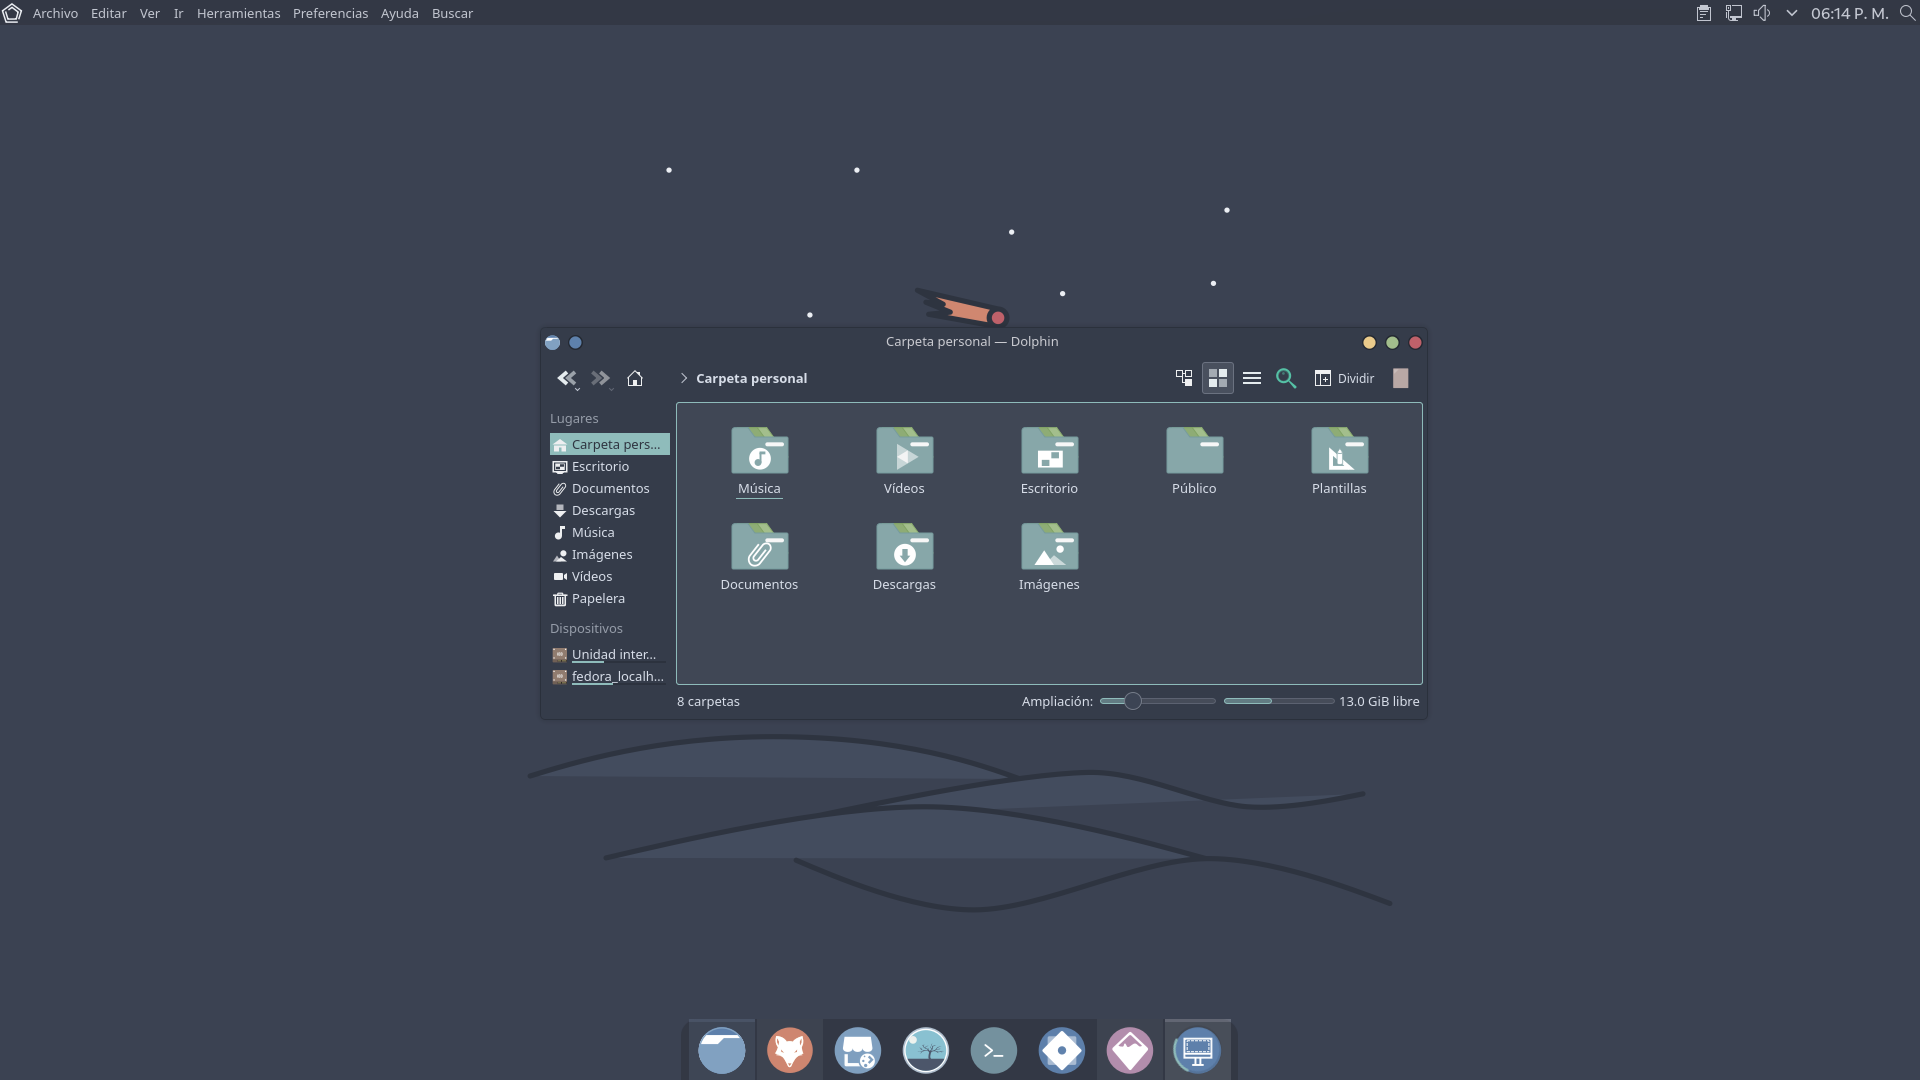Launch the orange fox browser dock icon

click(790, 1050)
